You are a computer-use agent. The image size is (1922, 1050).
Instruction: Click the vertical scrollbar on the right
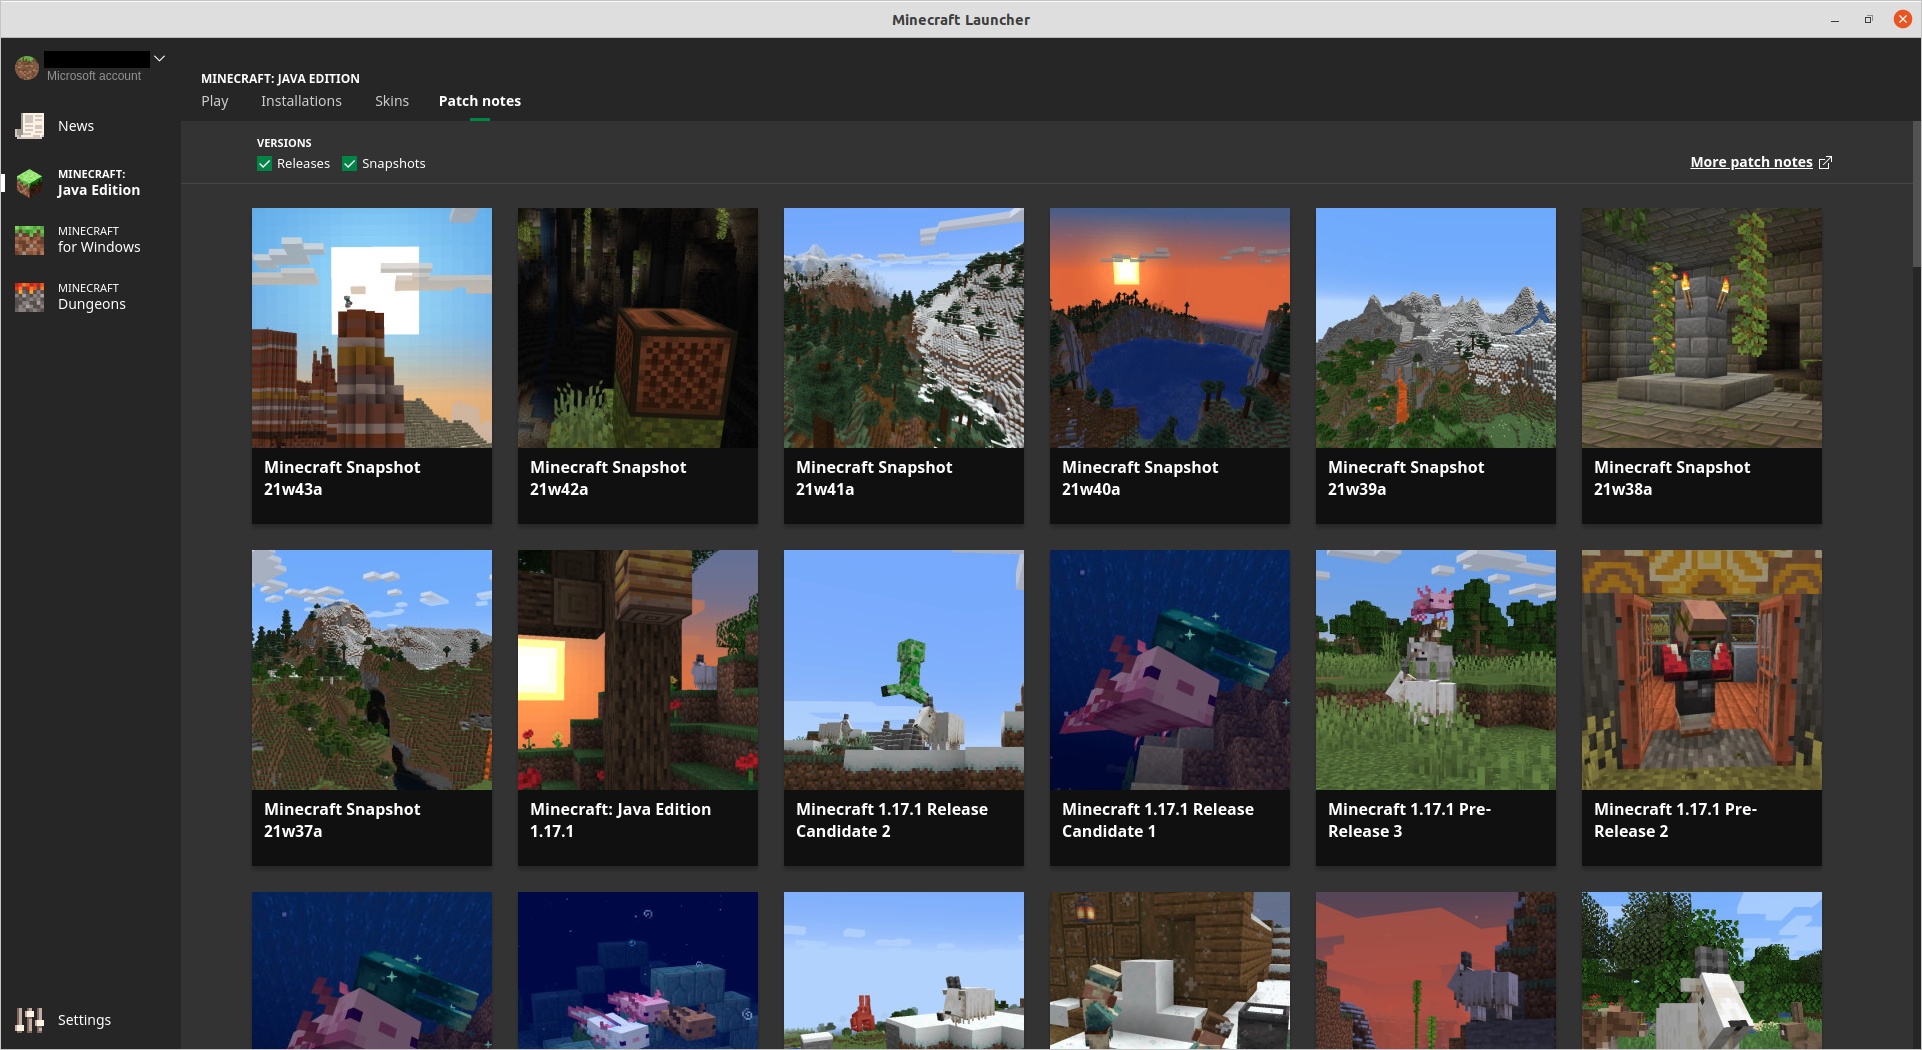click(x=1916, y=195)
